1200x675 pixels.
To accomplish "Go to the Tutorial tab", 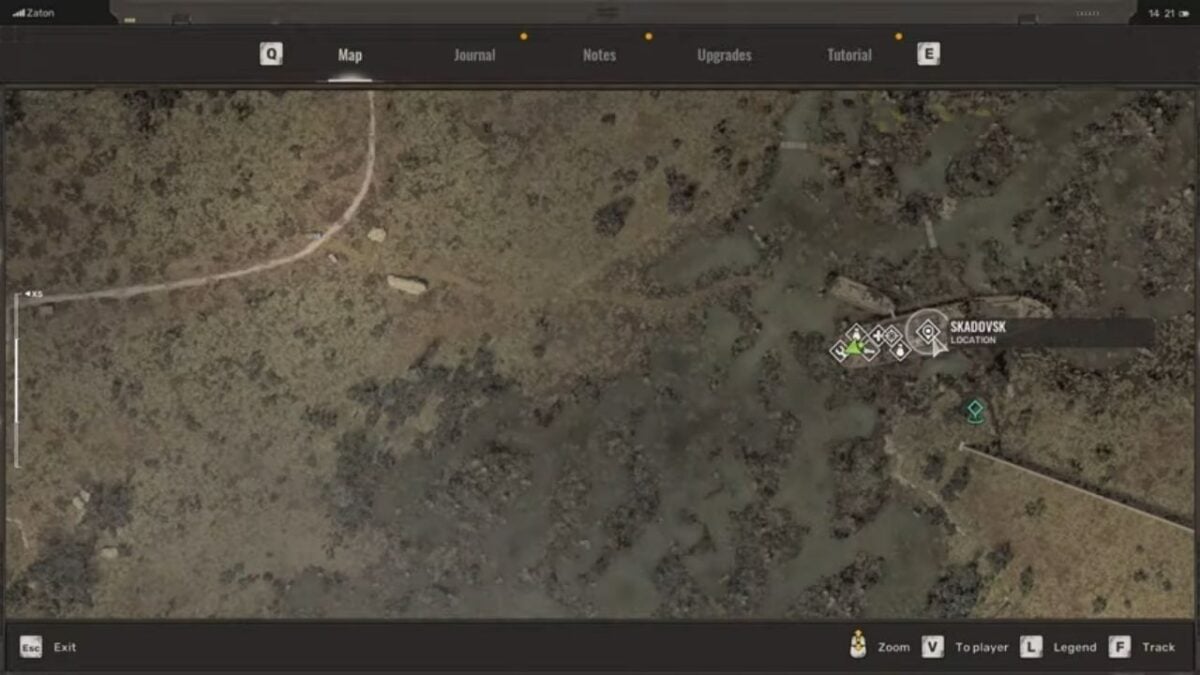I will (849, 56).
